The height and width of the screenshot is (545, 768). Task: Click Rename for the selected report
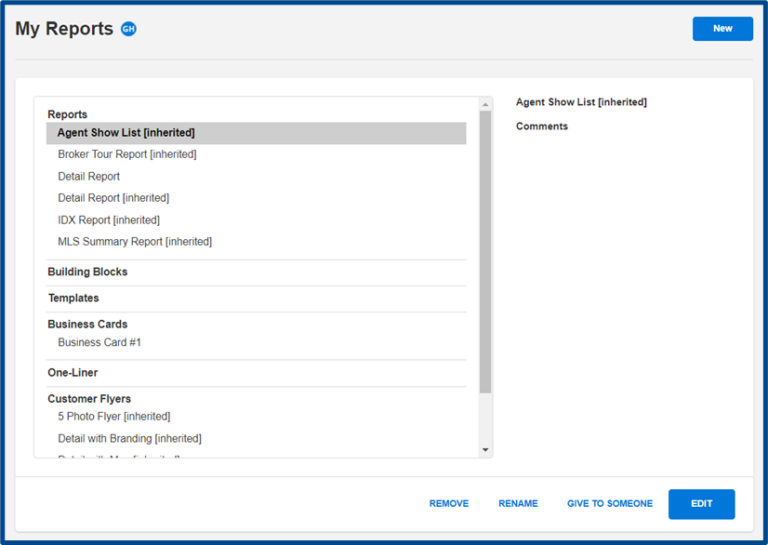tap(518, 504)
